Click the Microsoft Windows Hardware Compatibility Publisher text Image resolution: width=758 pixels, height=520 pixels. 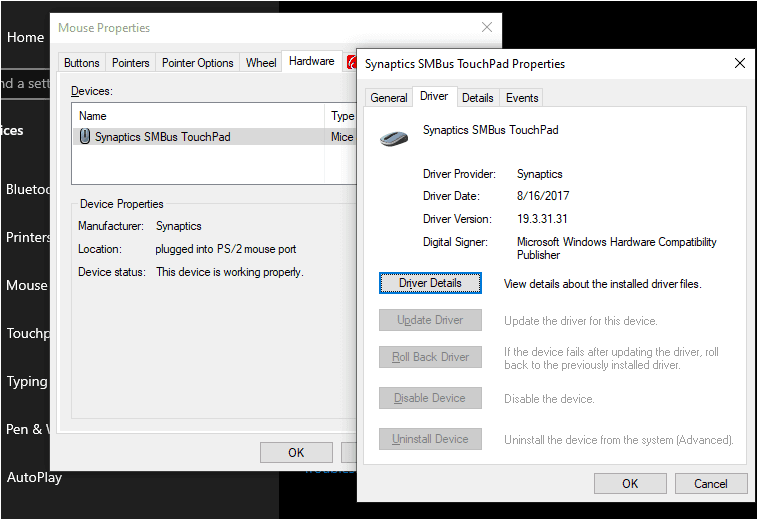click(x=616, y=248)
